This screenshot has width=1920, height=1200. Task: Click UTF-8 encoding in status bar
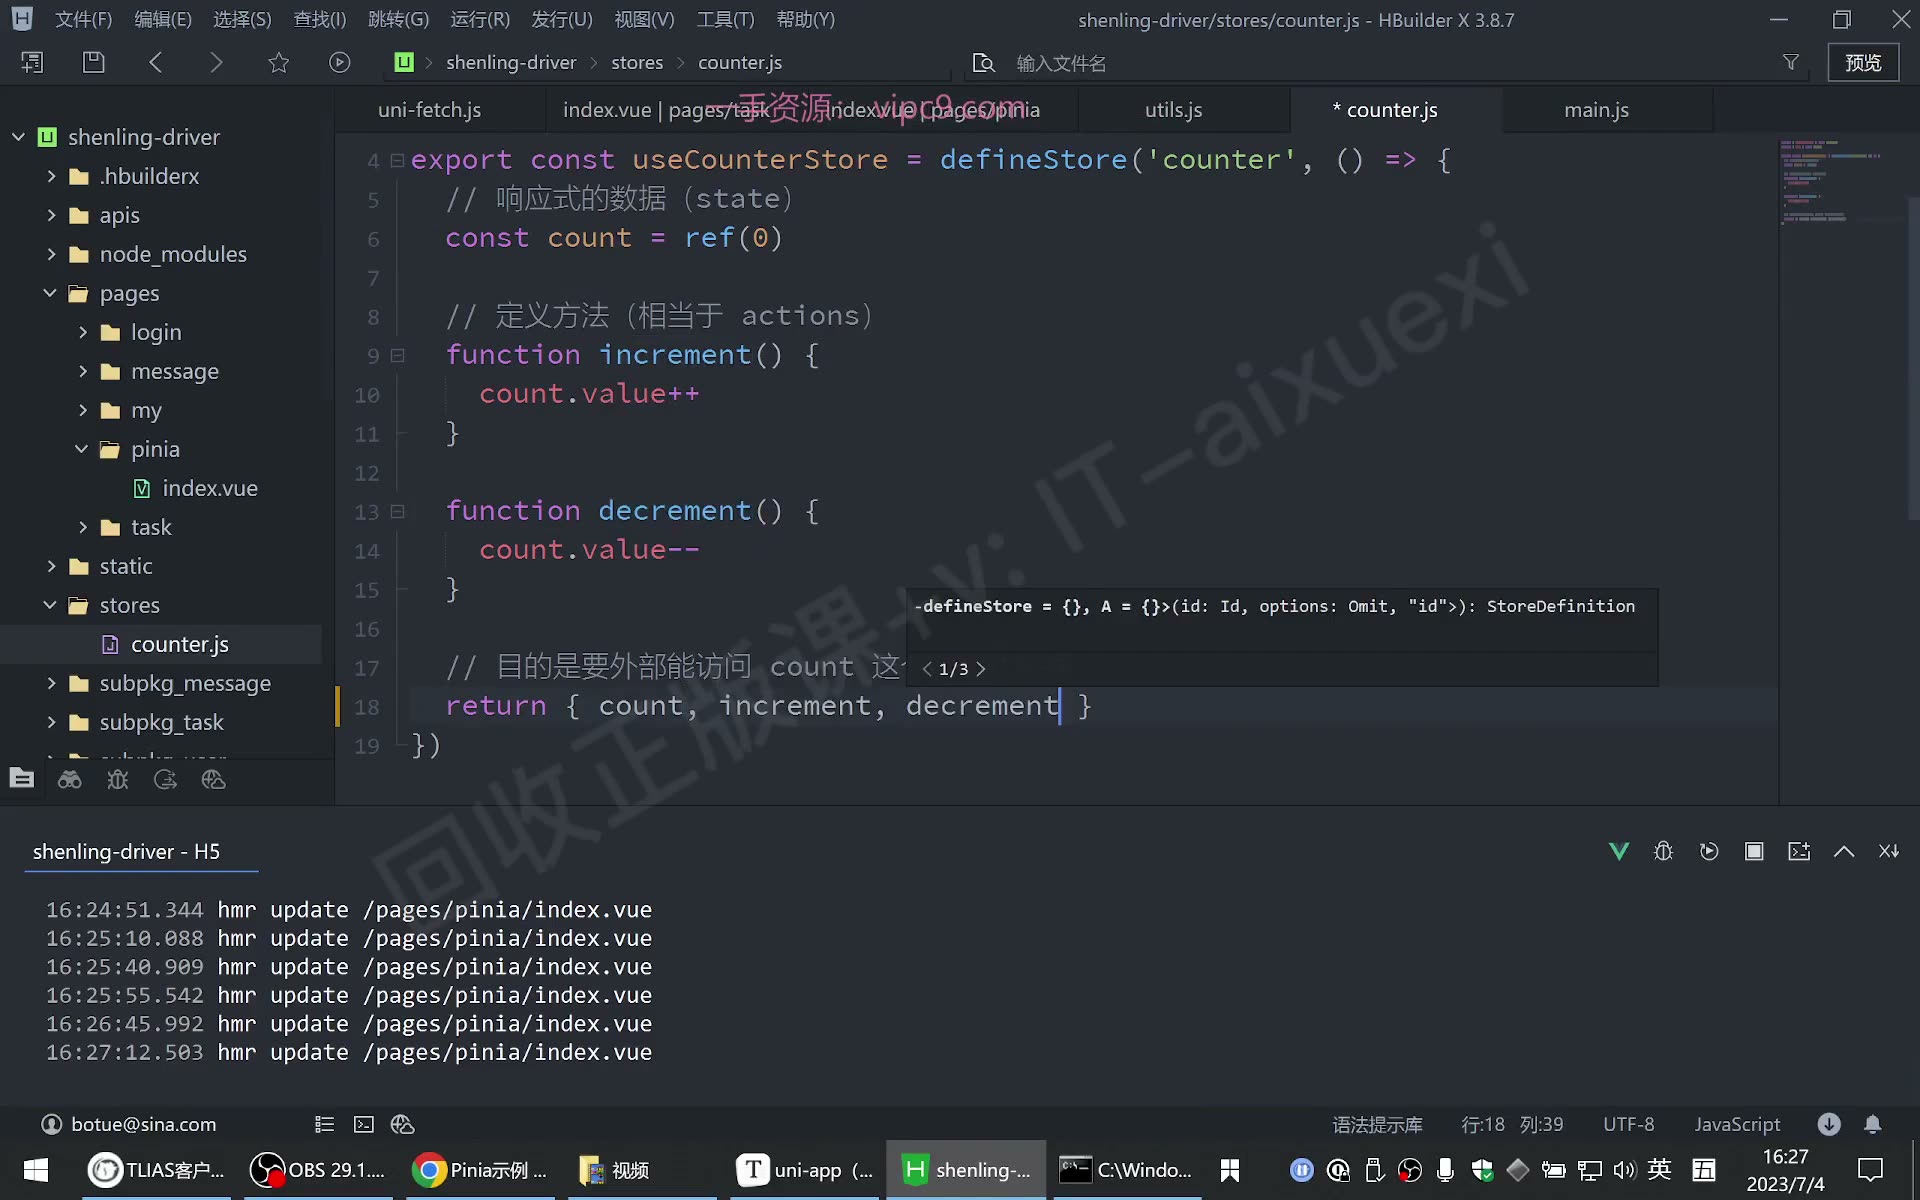click(x=1629, y=1124)
